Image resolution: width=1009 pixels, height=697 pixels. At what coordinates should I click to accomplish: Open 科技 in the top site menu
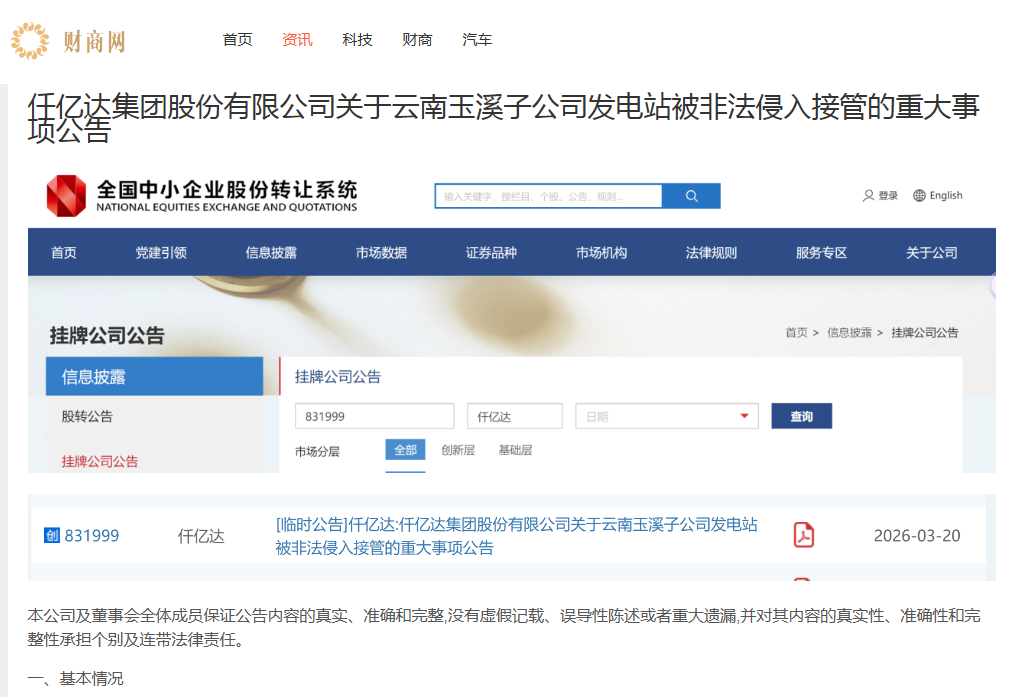click(357, 40)
